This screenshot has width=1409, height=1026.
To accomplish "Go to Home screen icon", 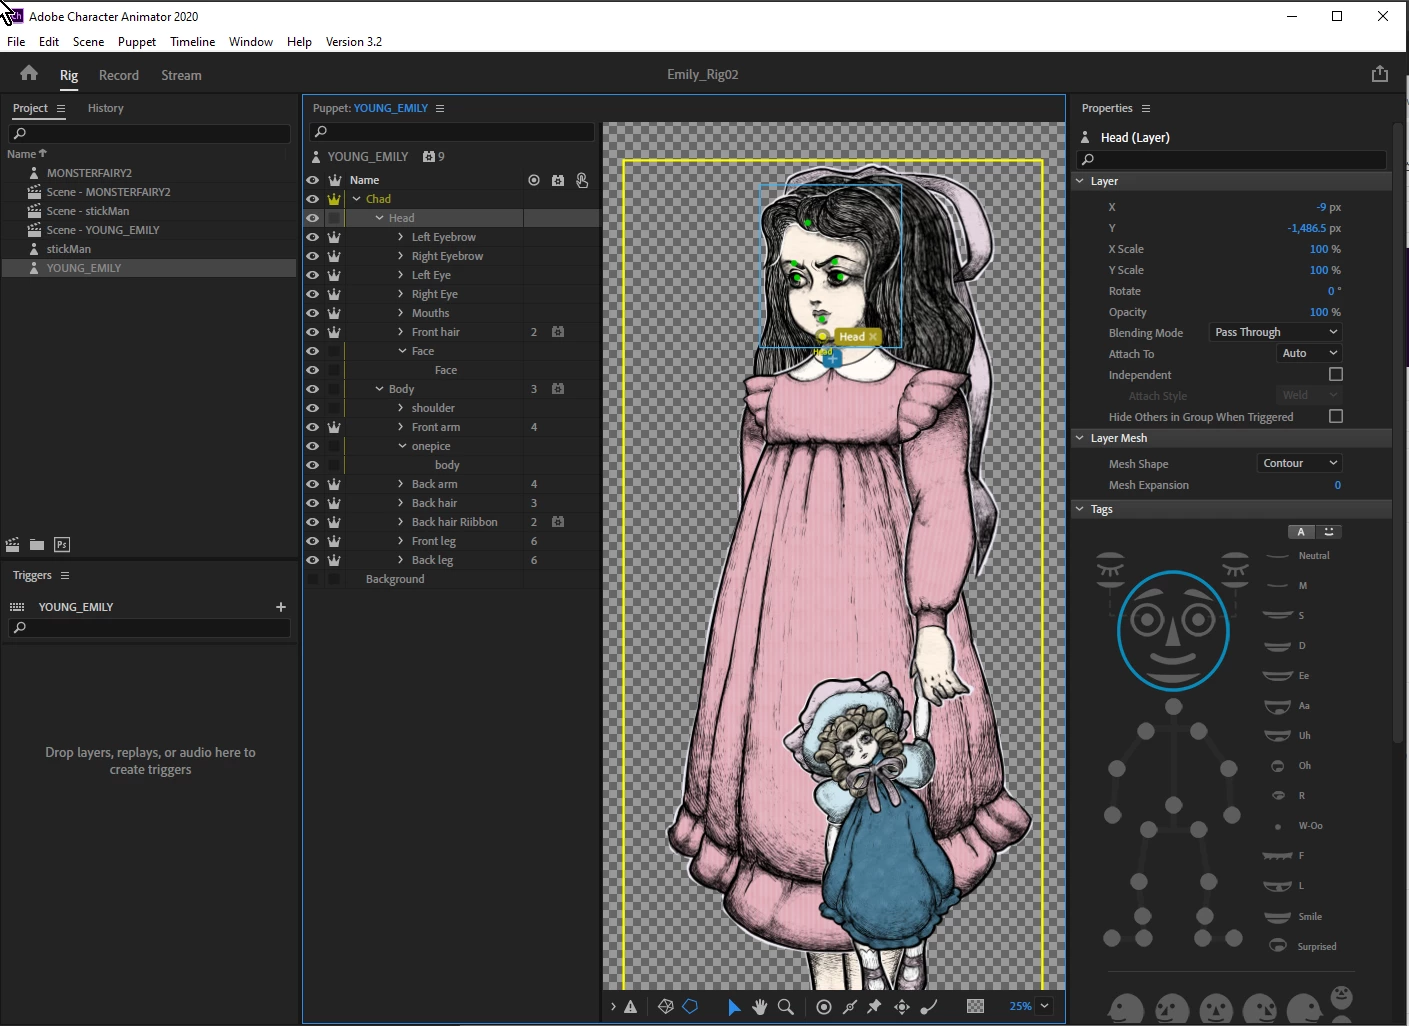I will pyautogui.click(x=29, y=73).
